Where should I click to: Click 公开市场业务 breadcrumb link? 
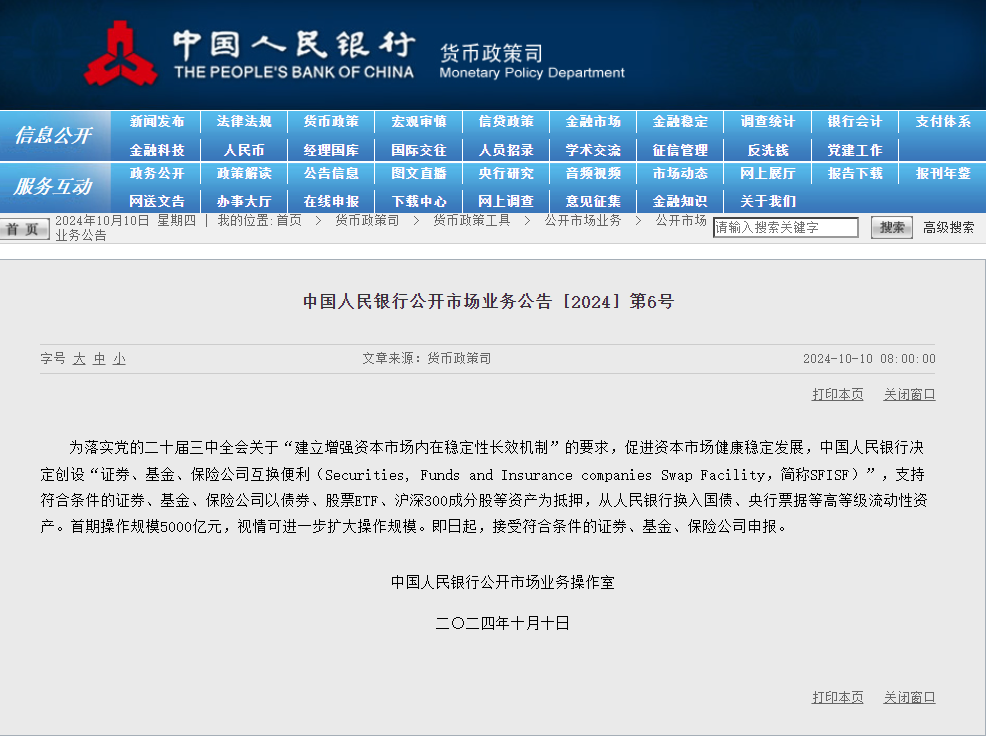pyautogui.click(x=582, y=220)
